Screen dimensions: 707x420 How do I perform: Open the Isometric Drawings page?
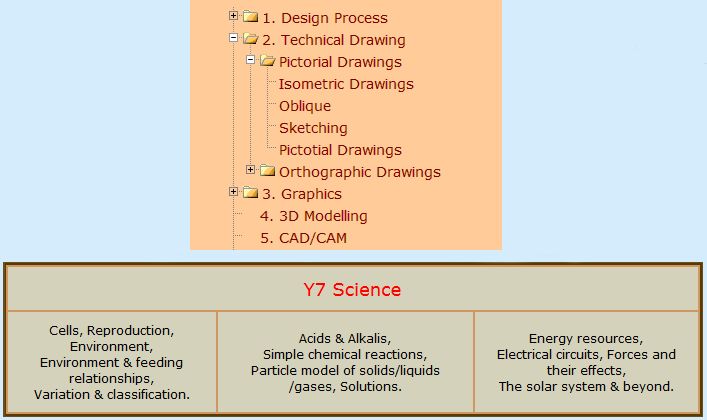pos(346,84)
